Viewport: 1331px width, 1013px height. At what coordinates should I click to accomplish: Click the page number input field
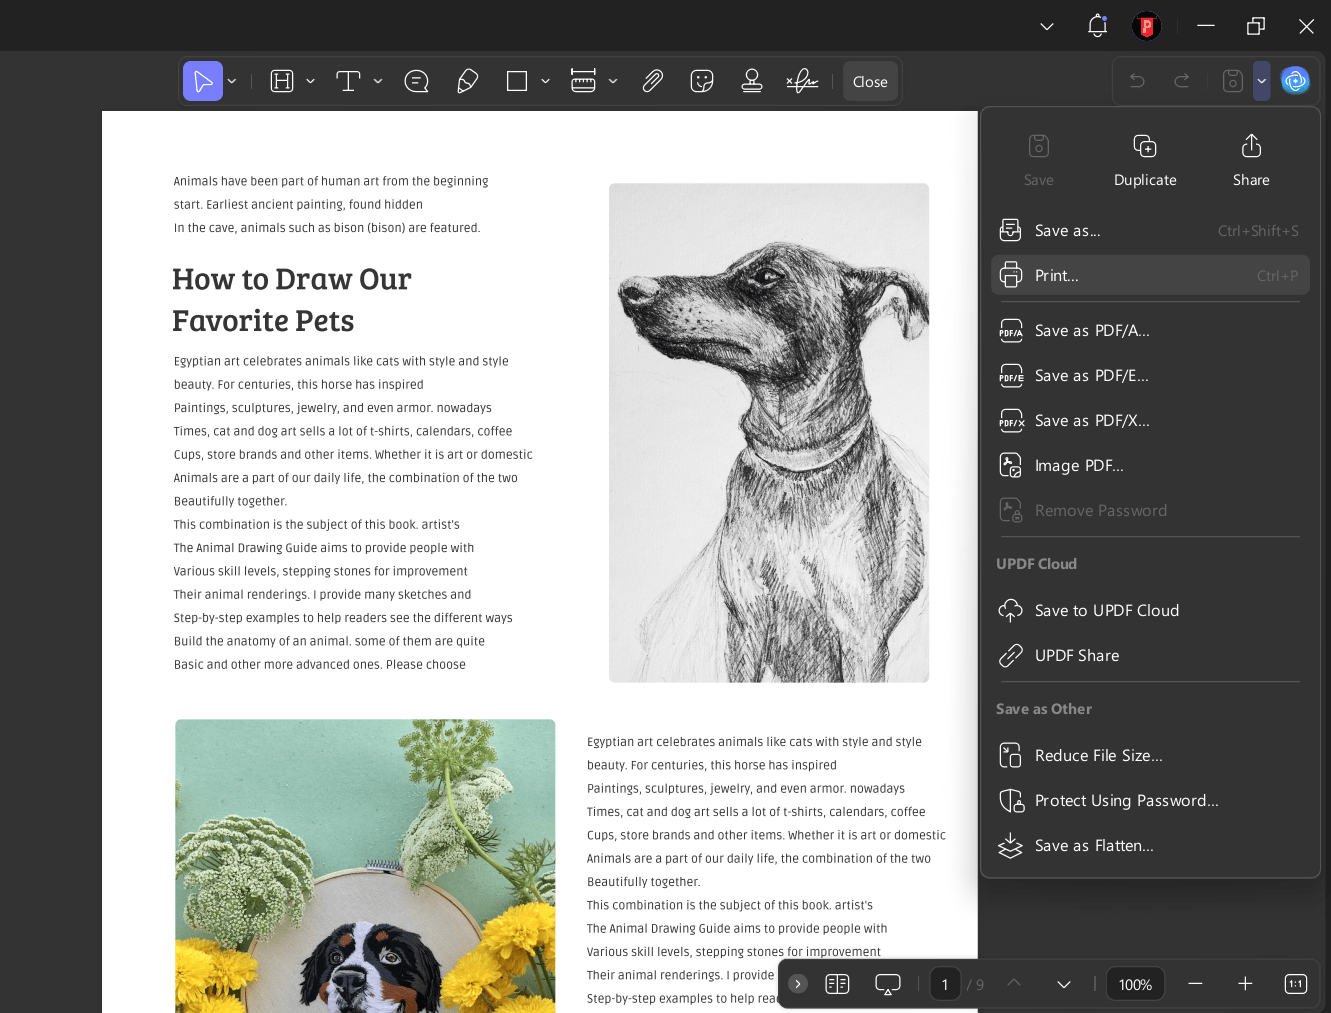(944, 984)
